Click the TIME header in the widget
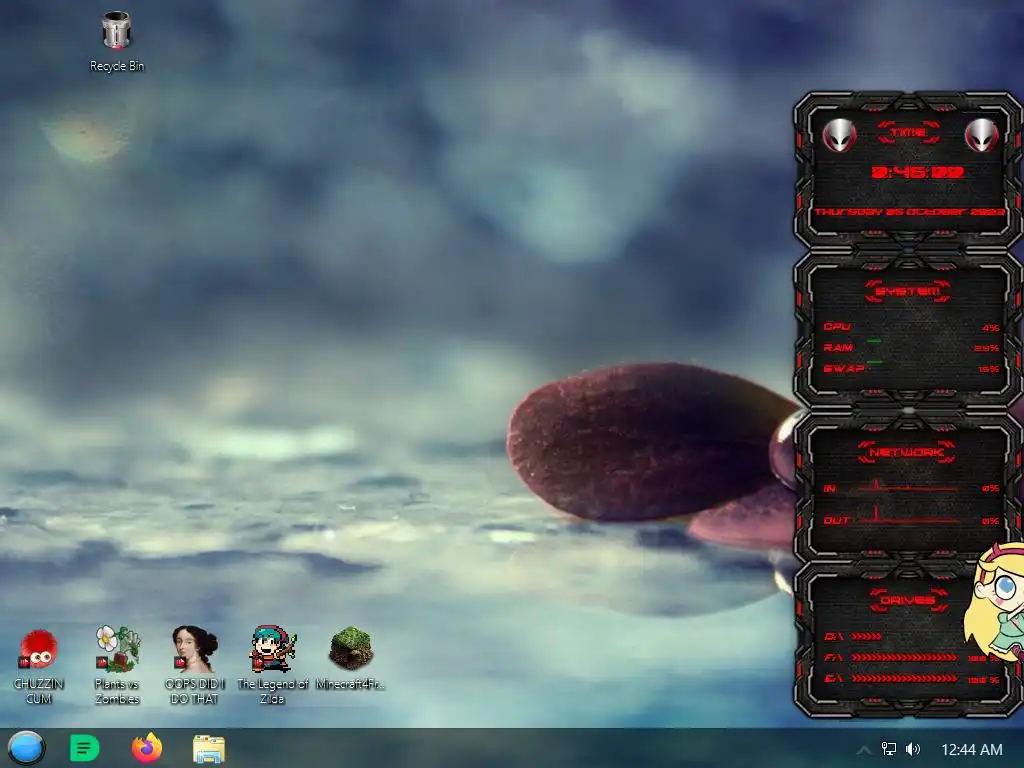 (908, 133)
